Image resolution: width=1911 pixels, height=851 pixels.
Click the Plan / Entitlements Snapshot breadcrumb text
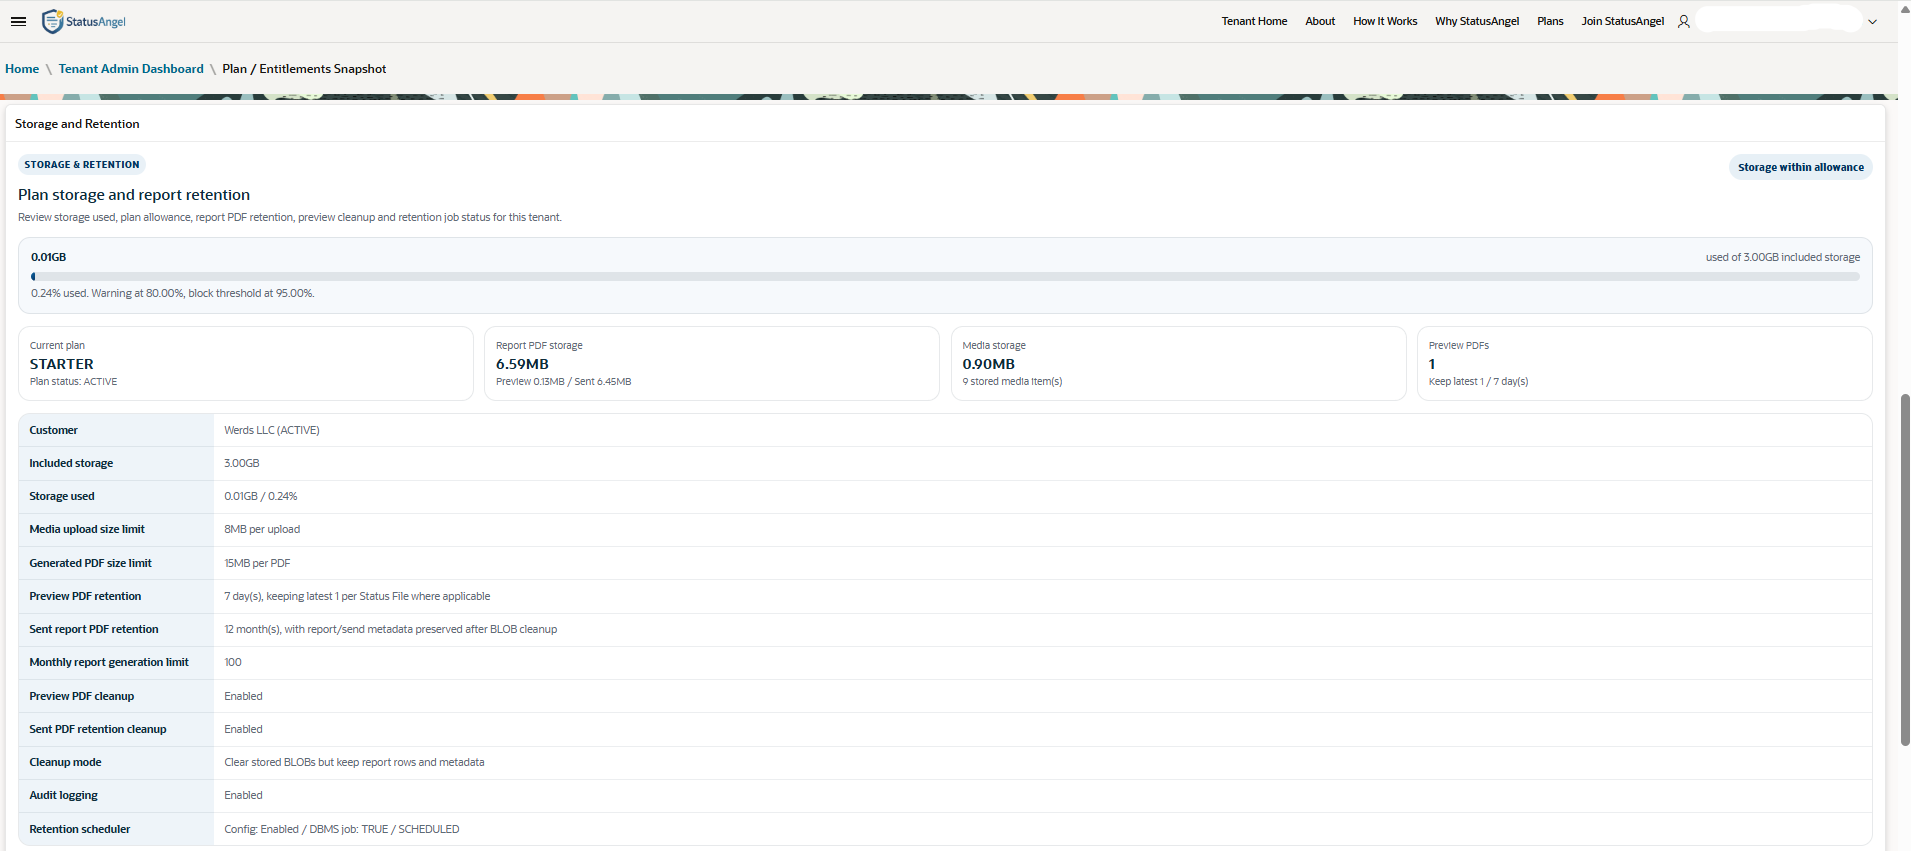pos(304,69)
